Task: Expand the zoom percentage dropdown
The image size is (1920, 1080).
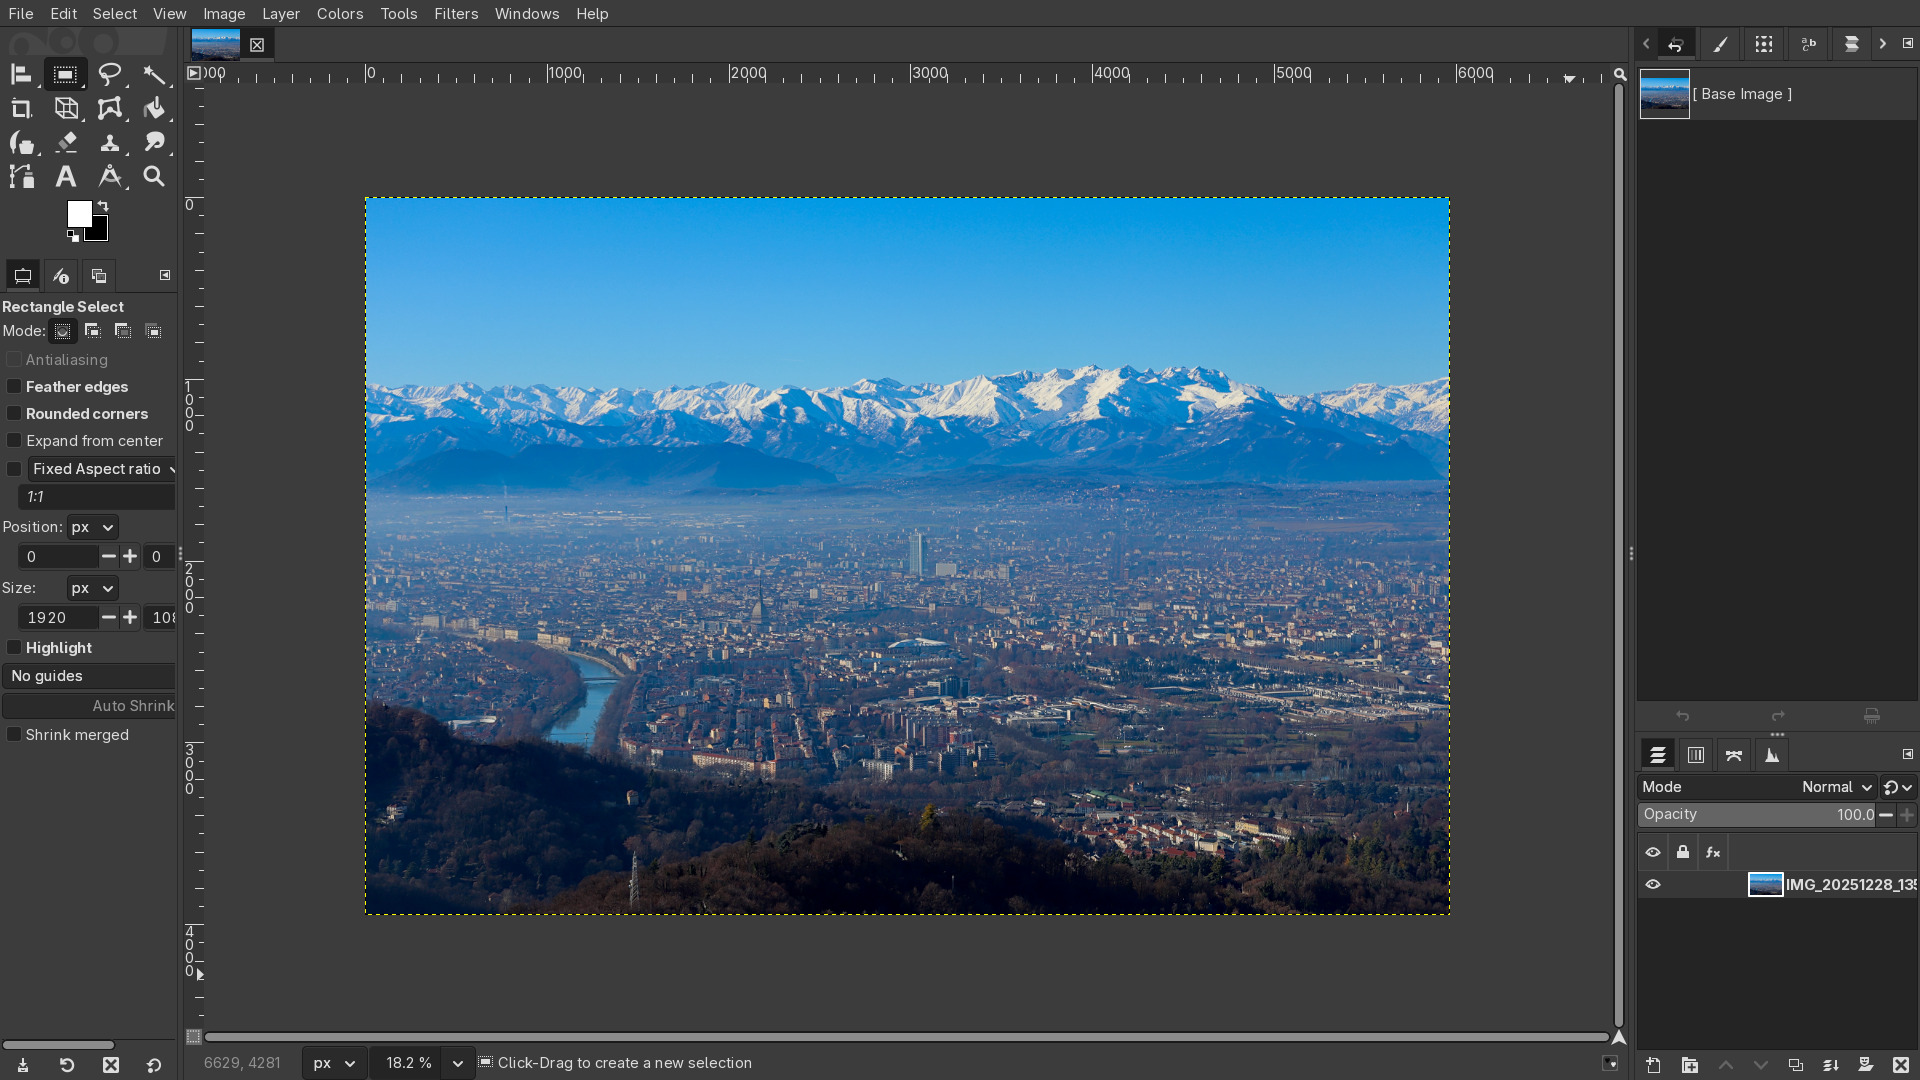Action: pos(457,1063)
